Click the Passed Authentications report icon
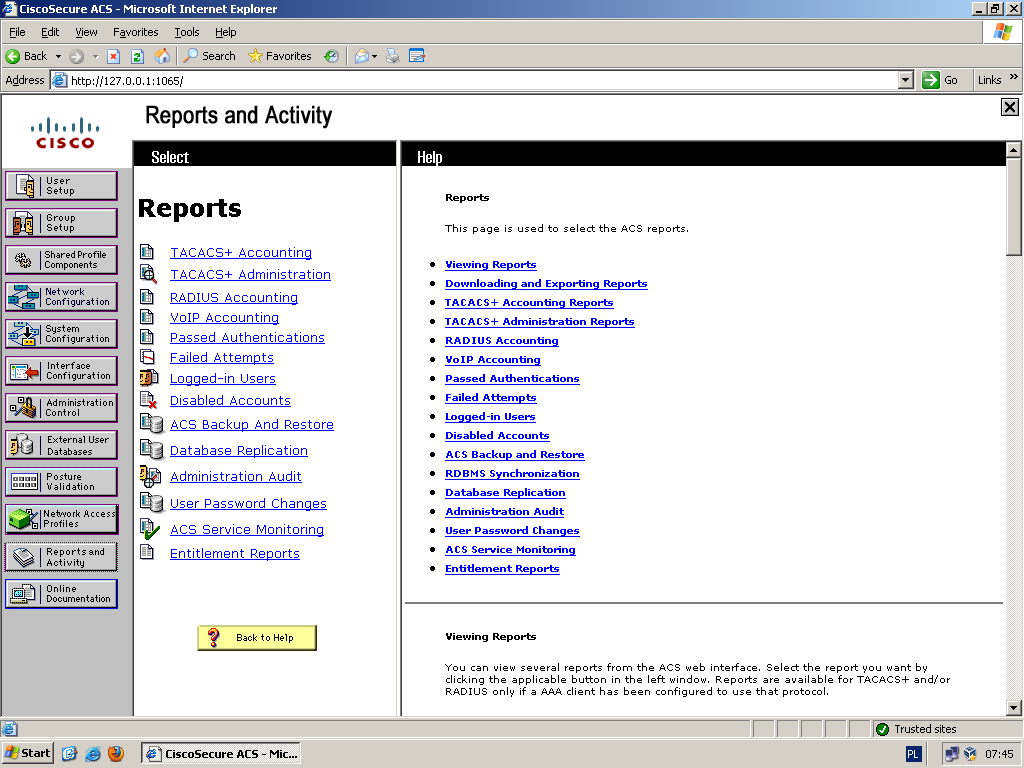The image size is (1024, 768). pyautogui.click(x=147, y=337)
